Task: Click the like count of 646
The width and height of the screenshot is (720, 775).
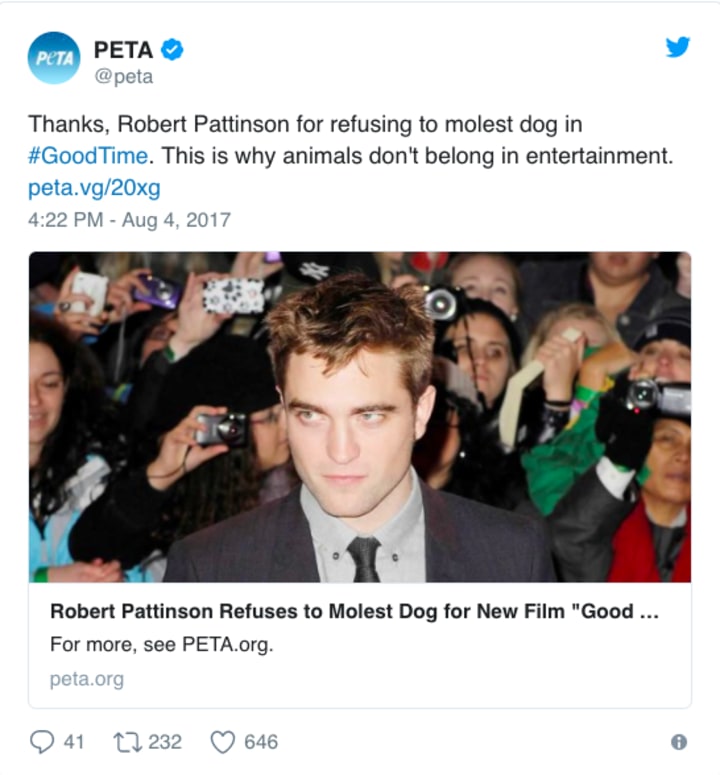Action: click(261, 742)
